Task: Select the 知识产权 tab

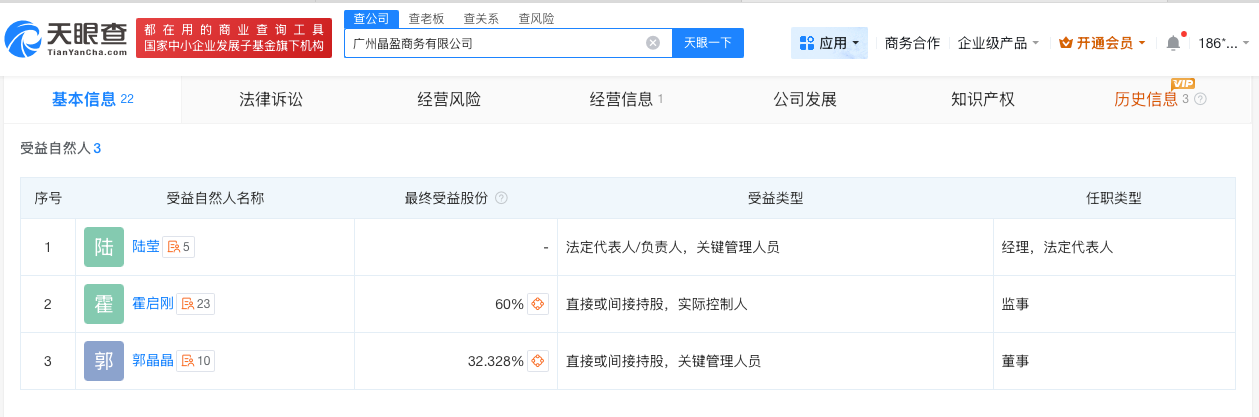Action: coord(983,99)
